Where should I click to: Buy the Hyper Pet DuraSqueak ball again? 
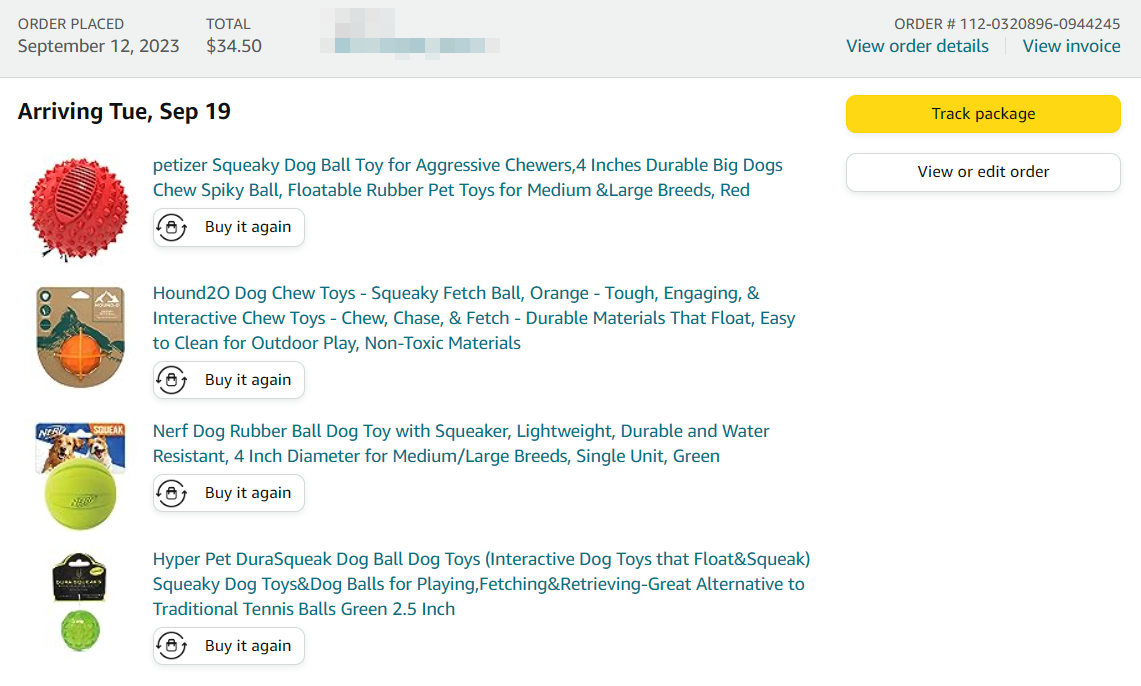[x=228, y=646]
